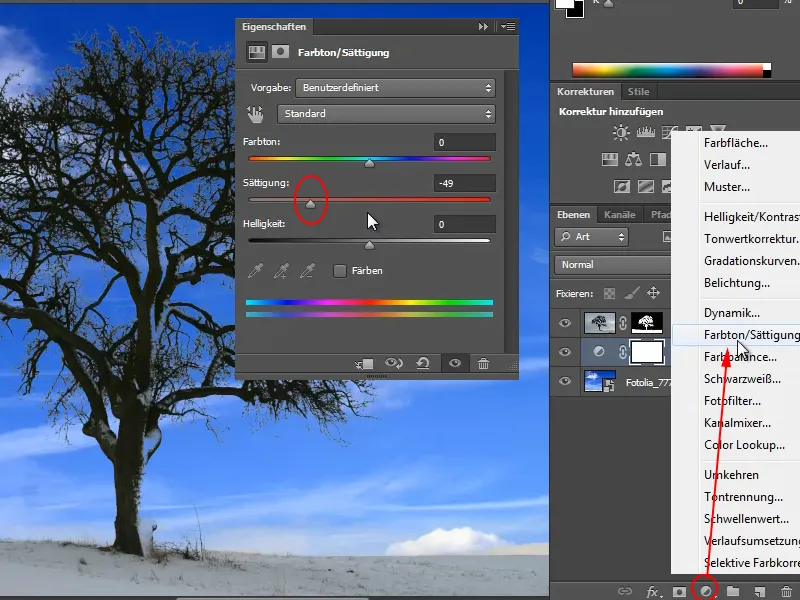This screenshot has height=600, width=800.
Task: Select the subtract-from-sample eyedropper (minus)
Action: tap(307, 270)
